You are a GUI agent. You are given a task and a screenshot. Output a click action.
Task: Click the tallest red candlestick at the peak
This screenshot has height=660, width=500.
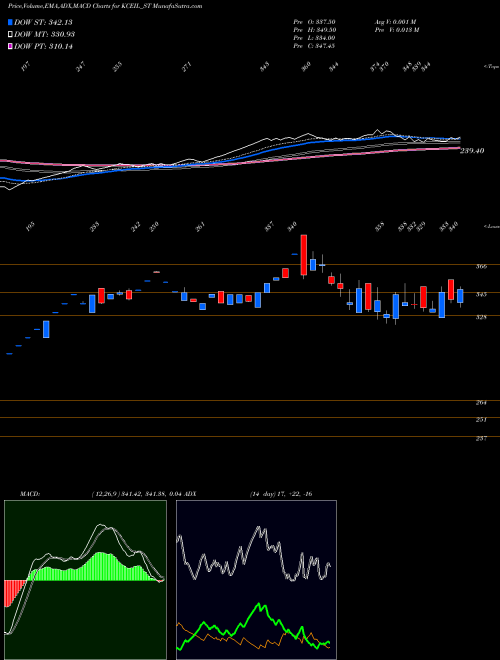pos(303,255)
